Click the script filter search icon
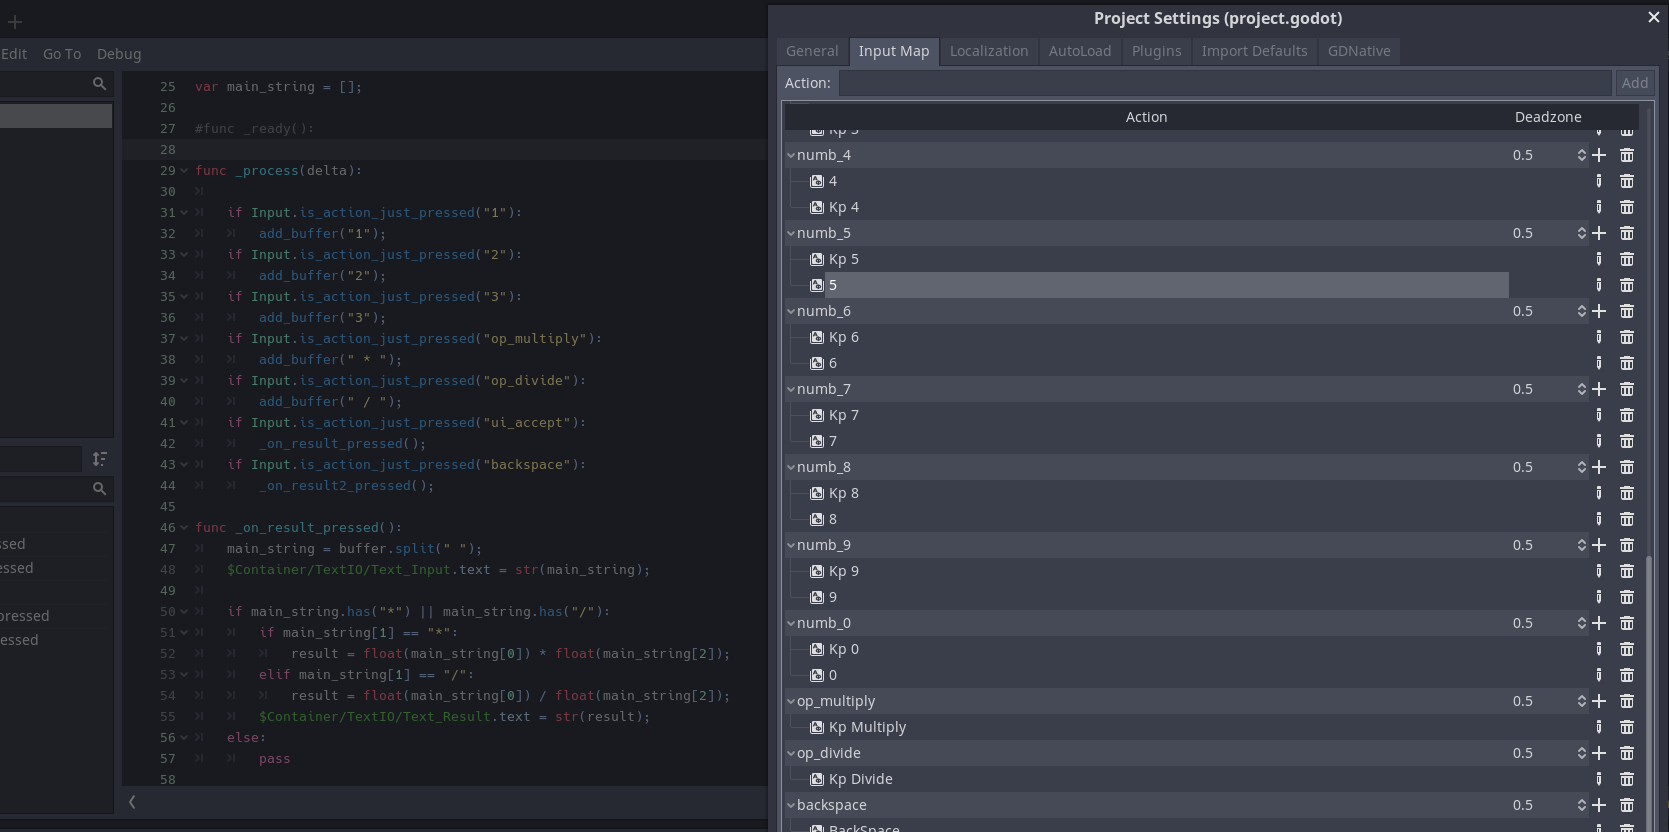Viewport: 1669px width, 832px height. (x=99, y=84)
